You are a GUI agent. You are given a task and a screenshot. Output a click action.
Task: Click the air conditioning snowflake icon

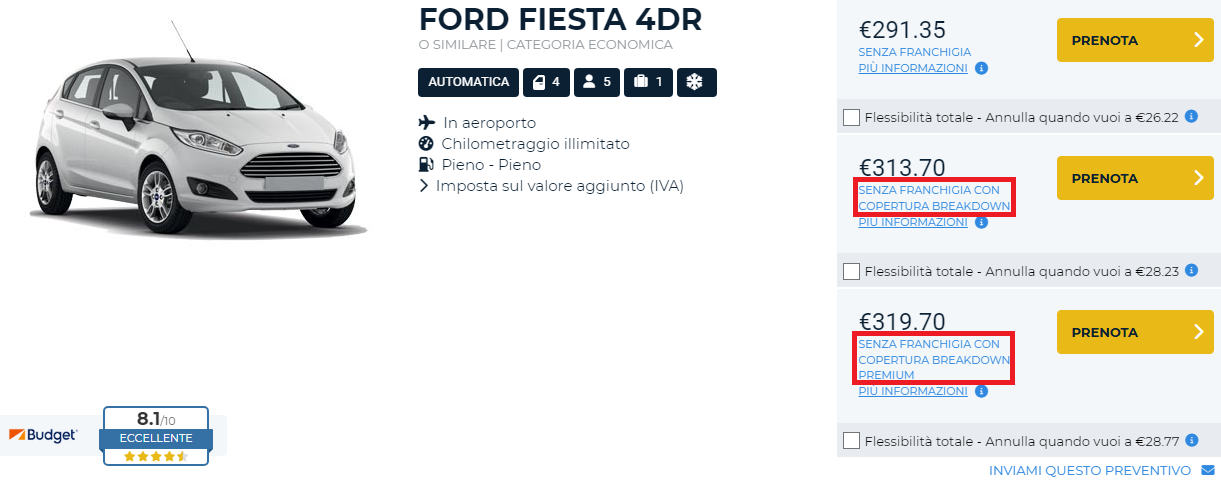click(x=696, y=82)
